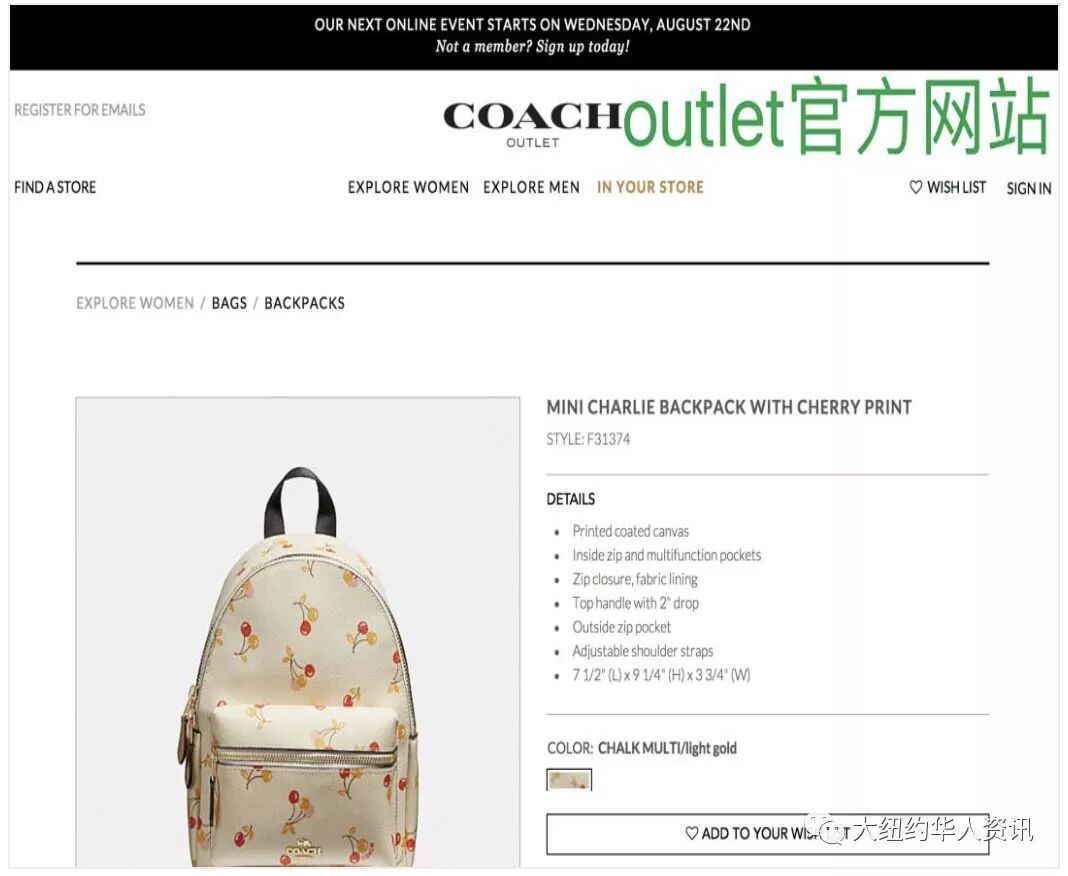Click the heart icon on Add to Wishlist

692,833
